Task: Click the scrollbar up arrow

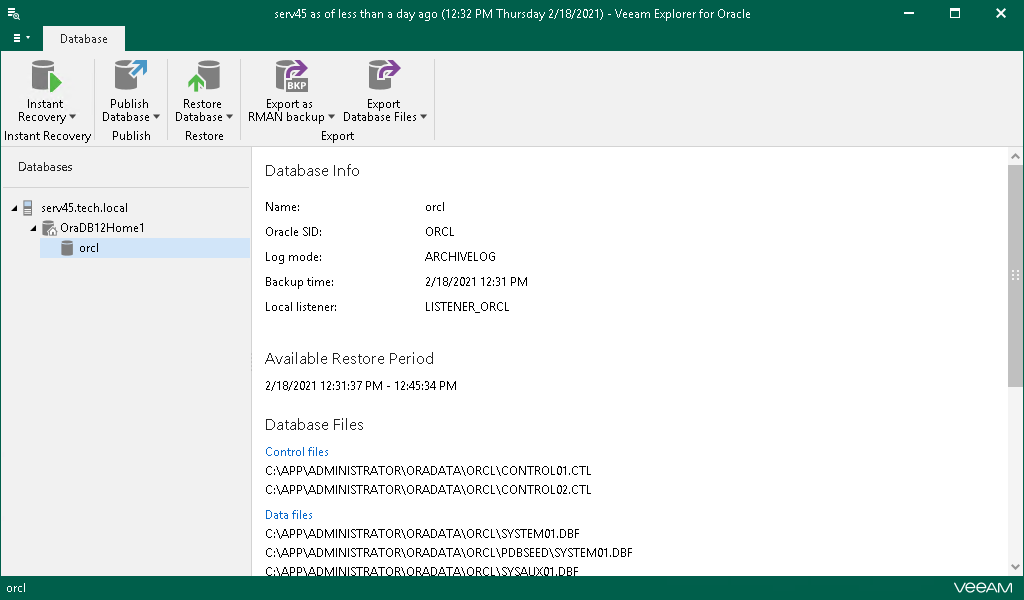Action: (1015, 156)
